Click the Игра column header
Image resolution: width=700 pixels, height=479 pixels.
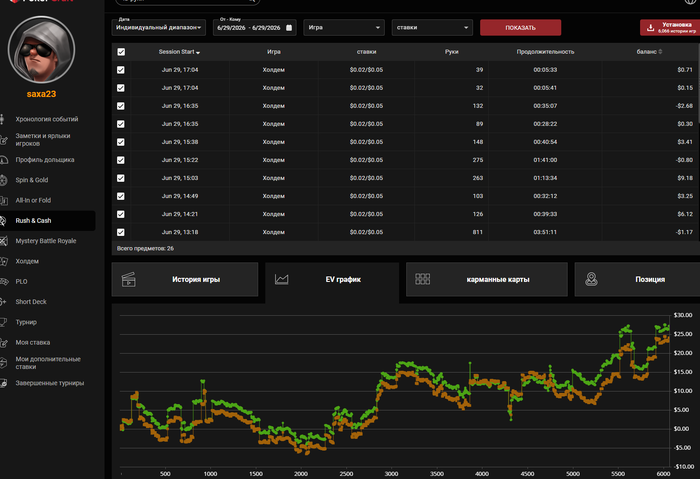274,52
